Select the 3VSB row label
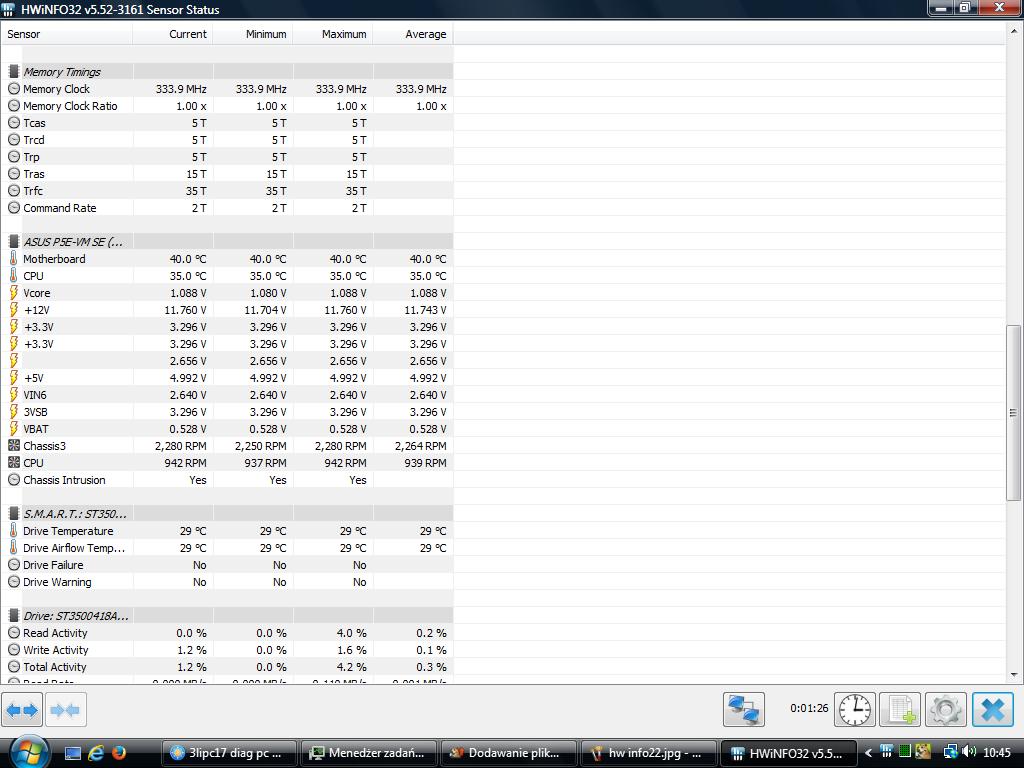 click(x=35, y=412)
